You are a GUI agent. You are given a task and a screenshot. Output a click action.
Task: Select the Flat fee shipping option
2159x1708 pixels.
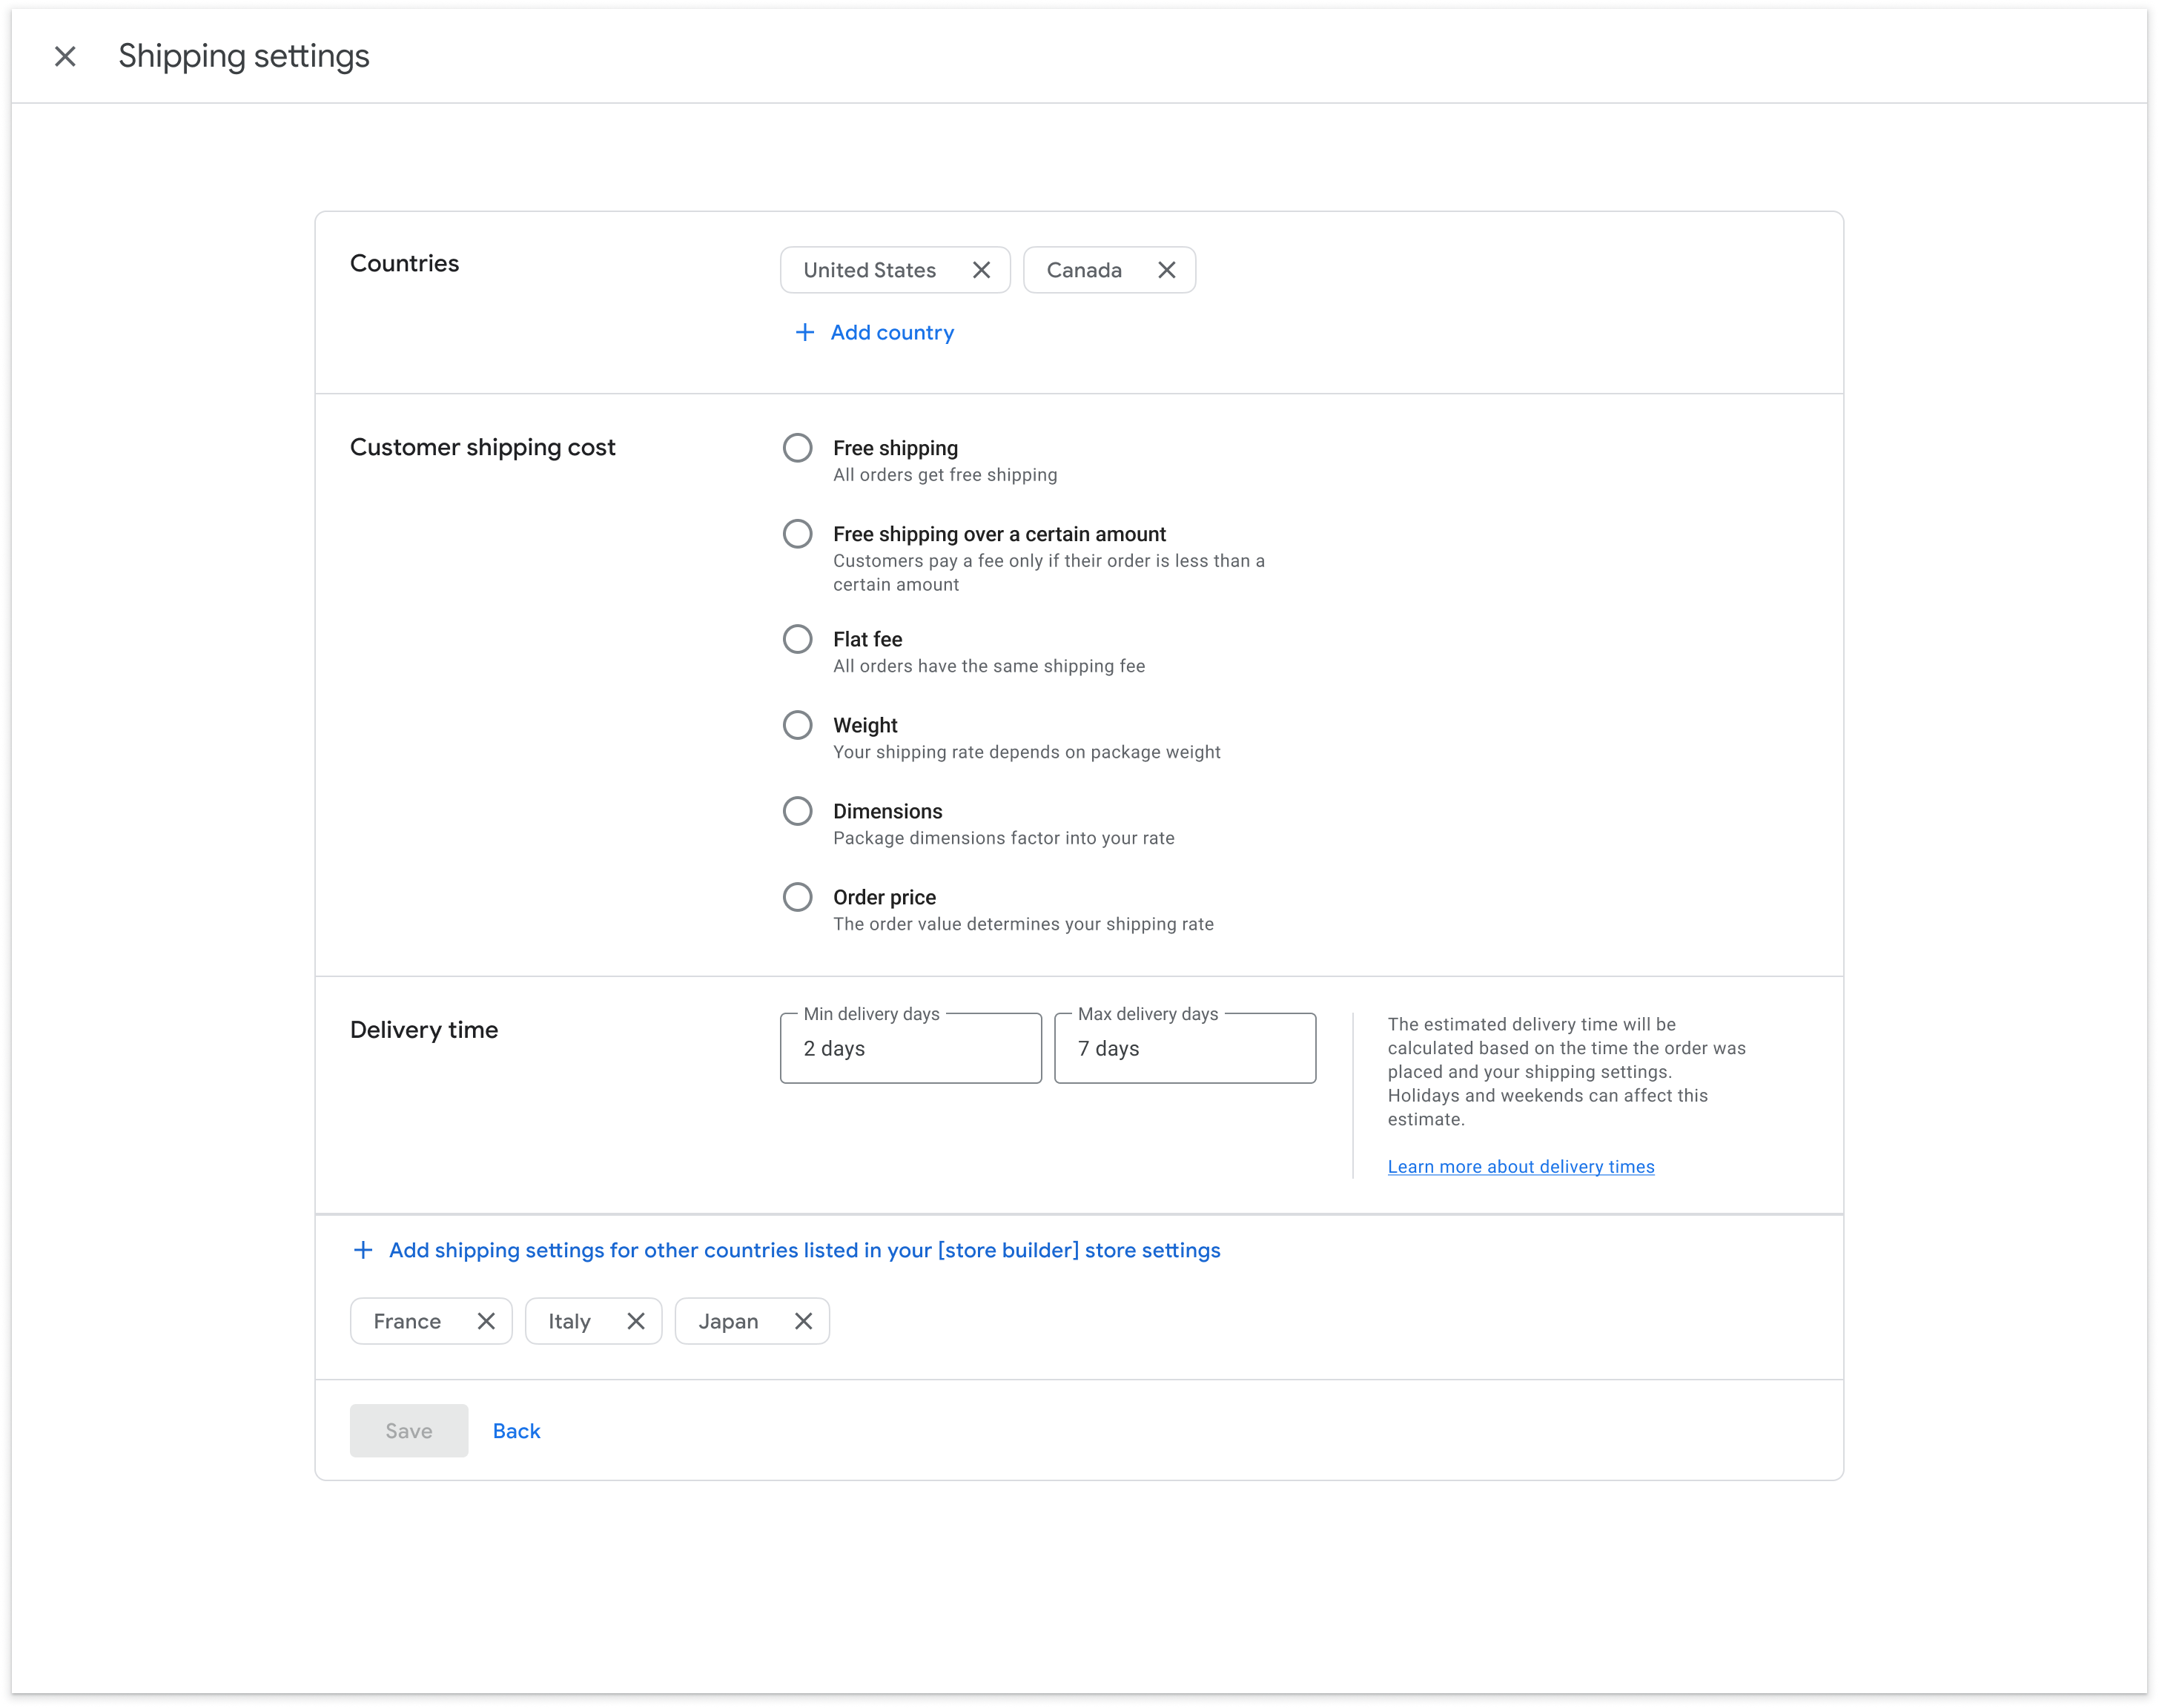[797, 638]
